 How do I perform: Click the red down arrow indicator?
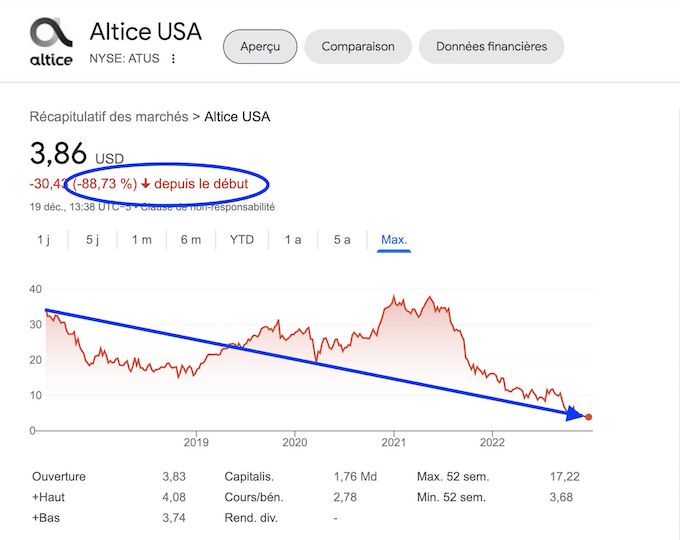click(146, 183)
